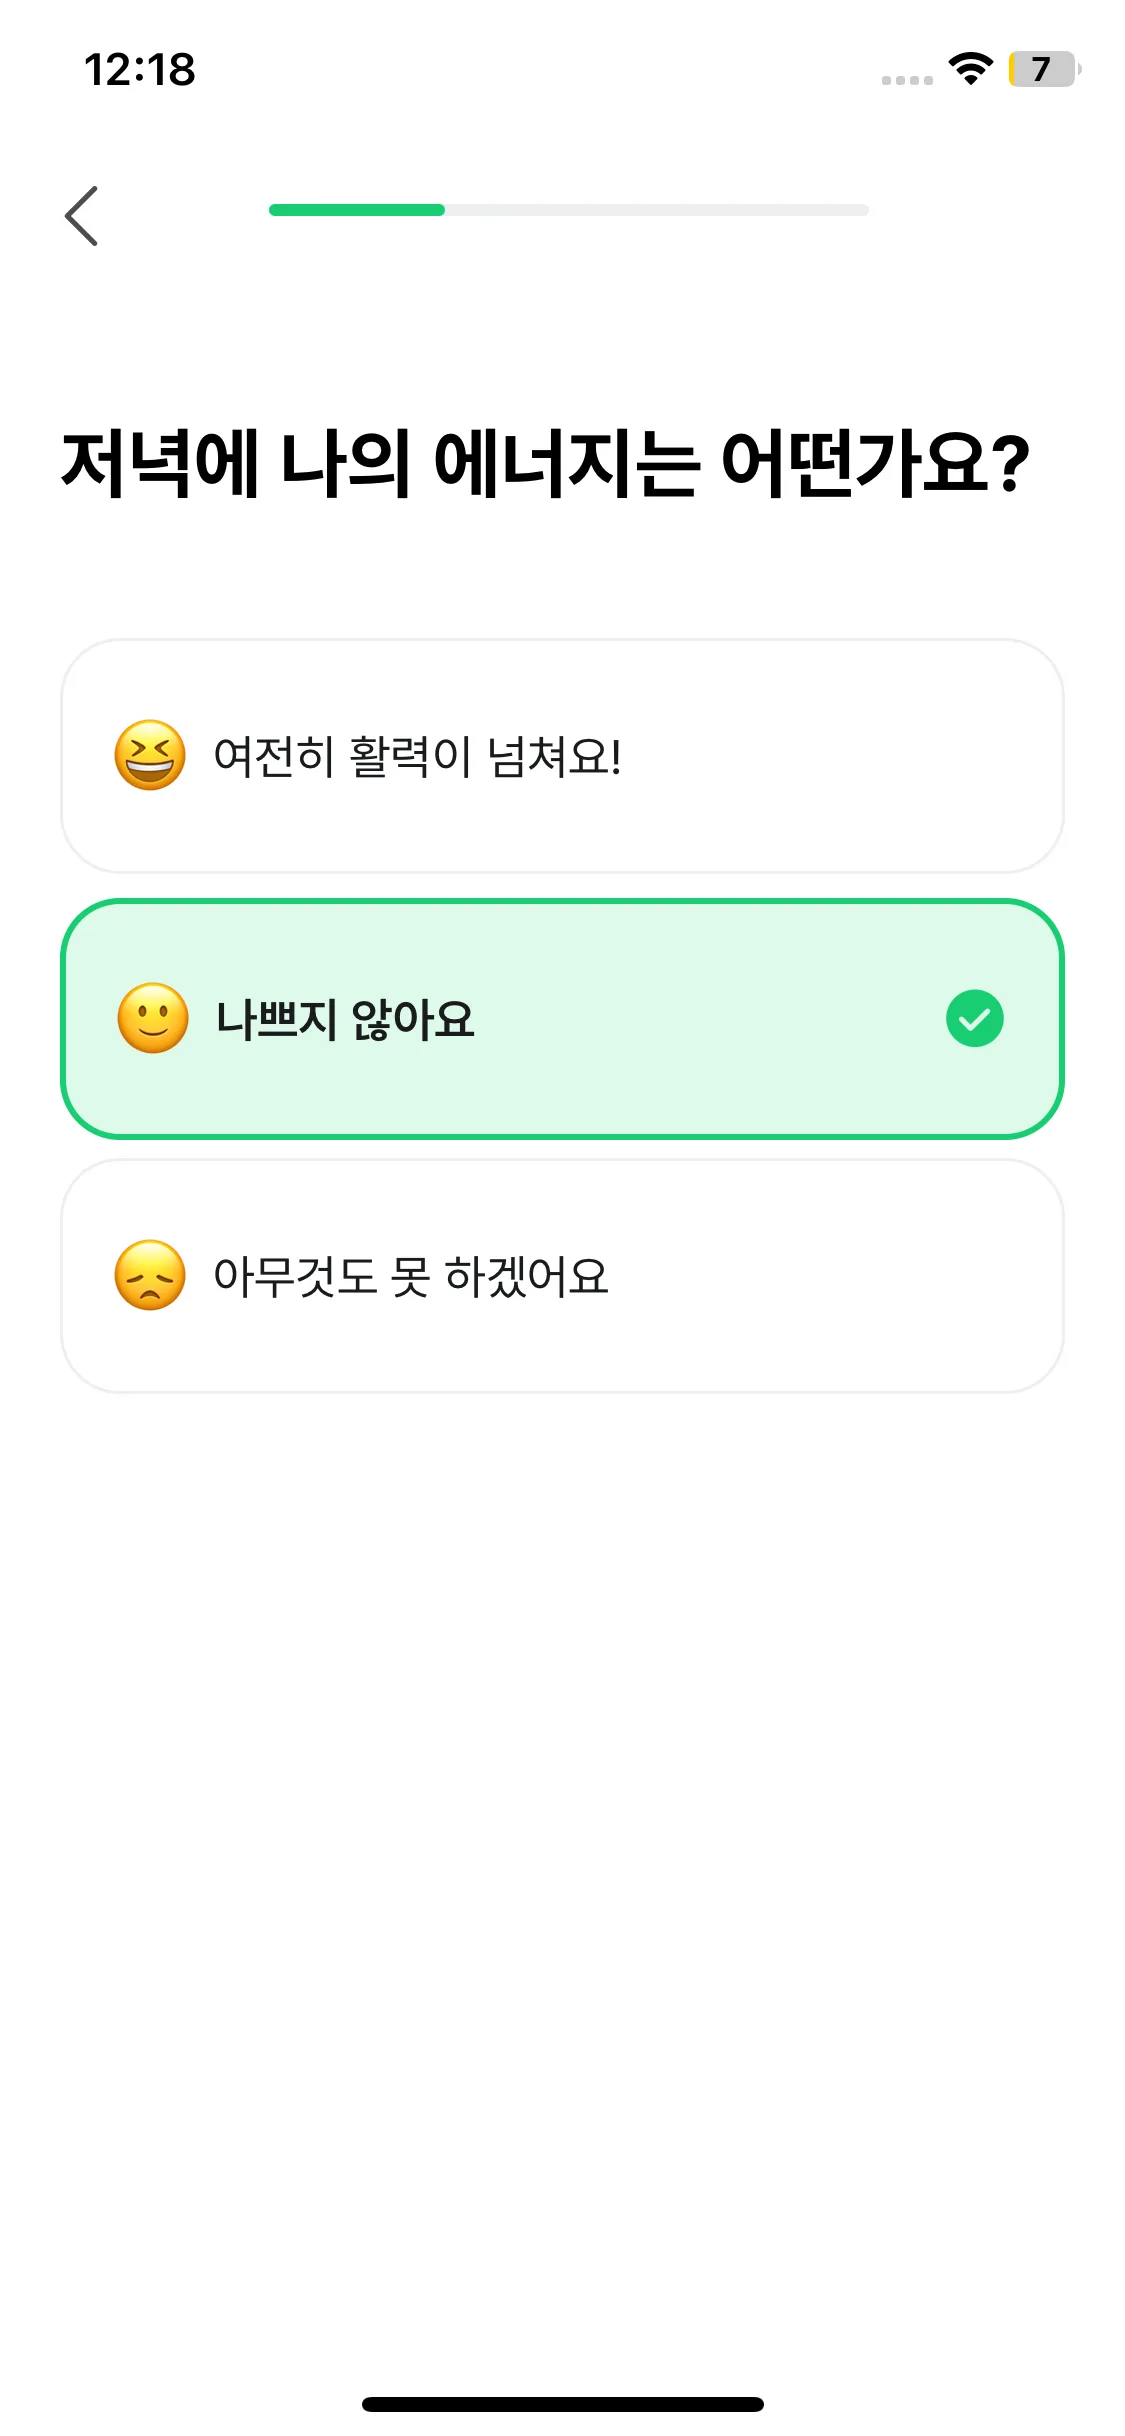Click the Wi-Fi status icon

(970, 68)
